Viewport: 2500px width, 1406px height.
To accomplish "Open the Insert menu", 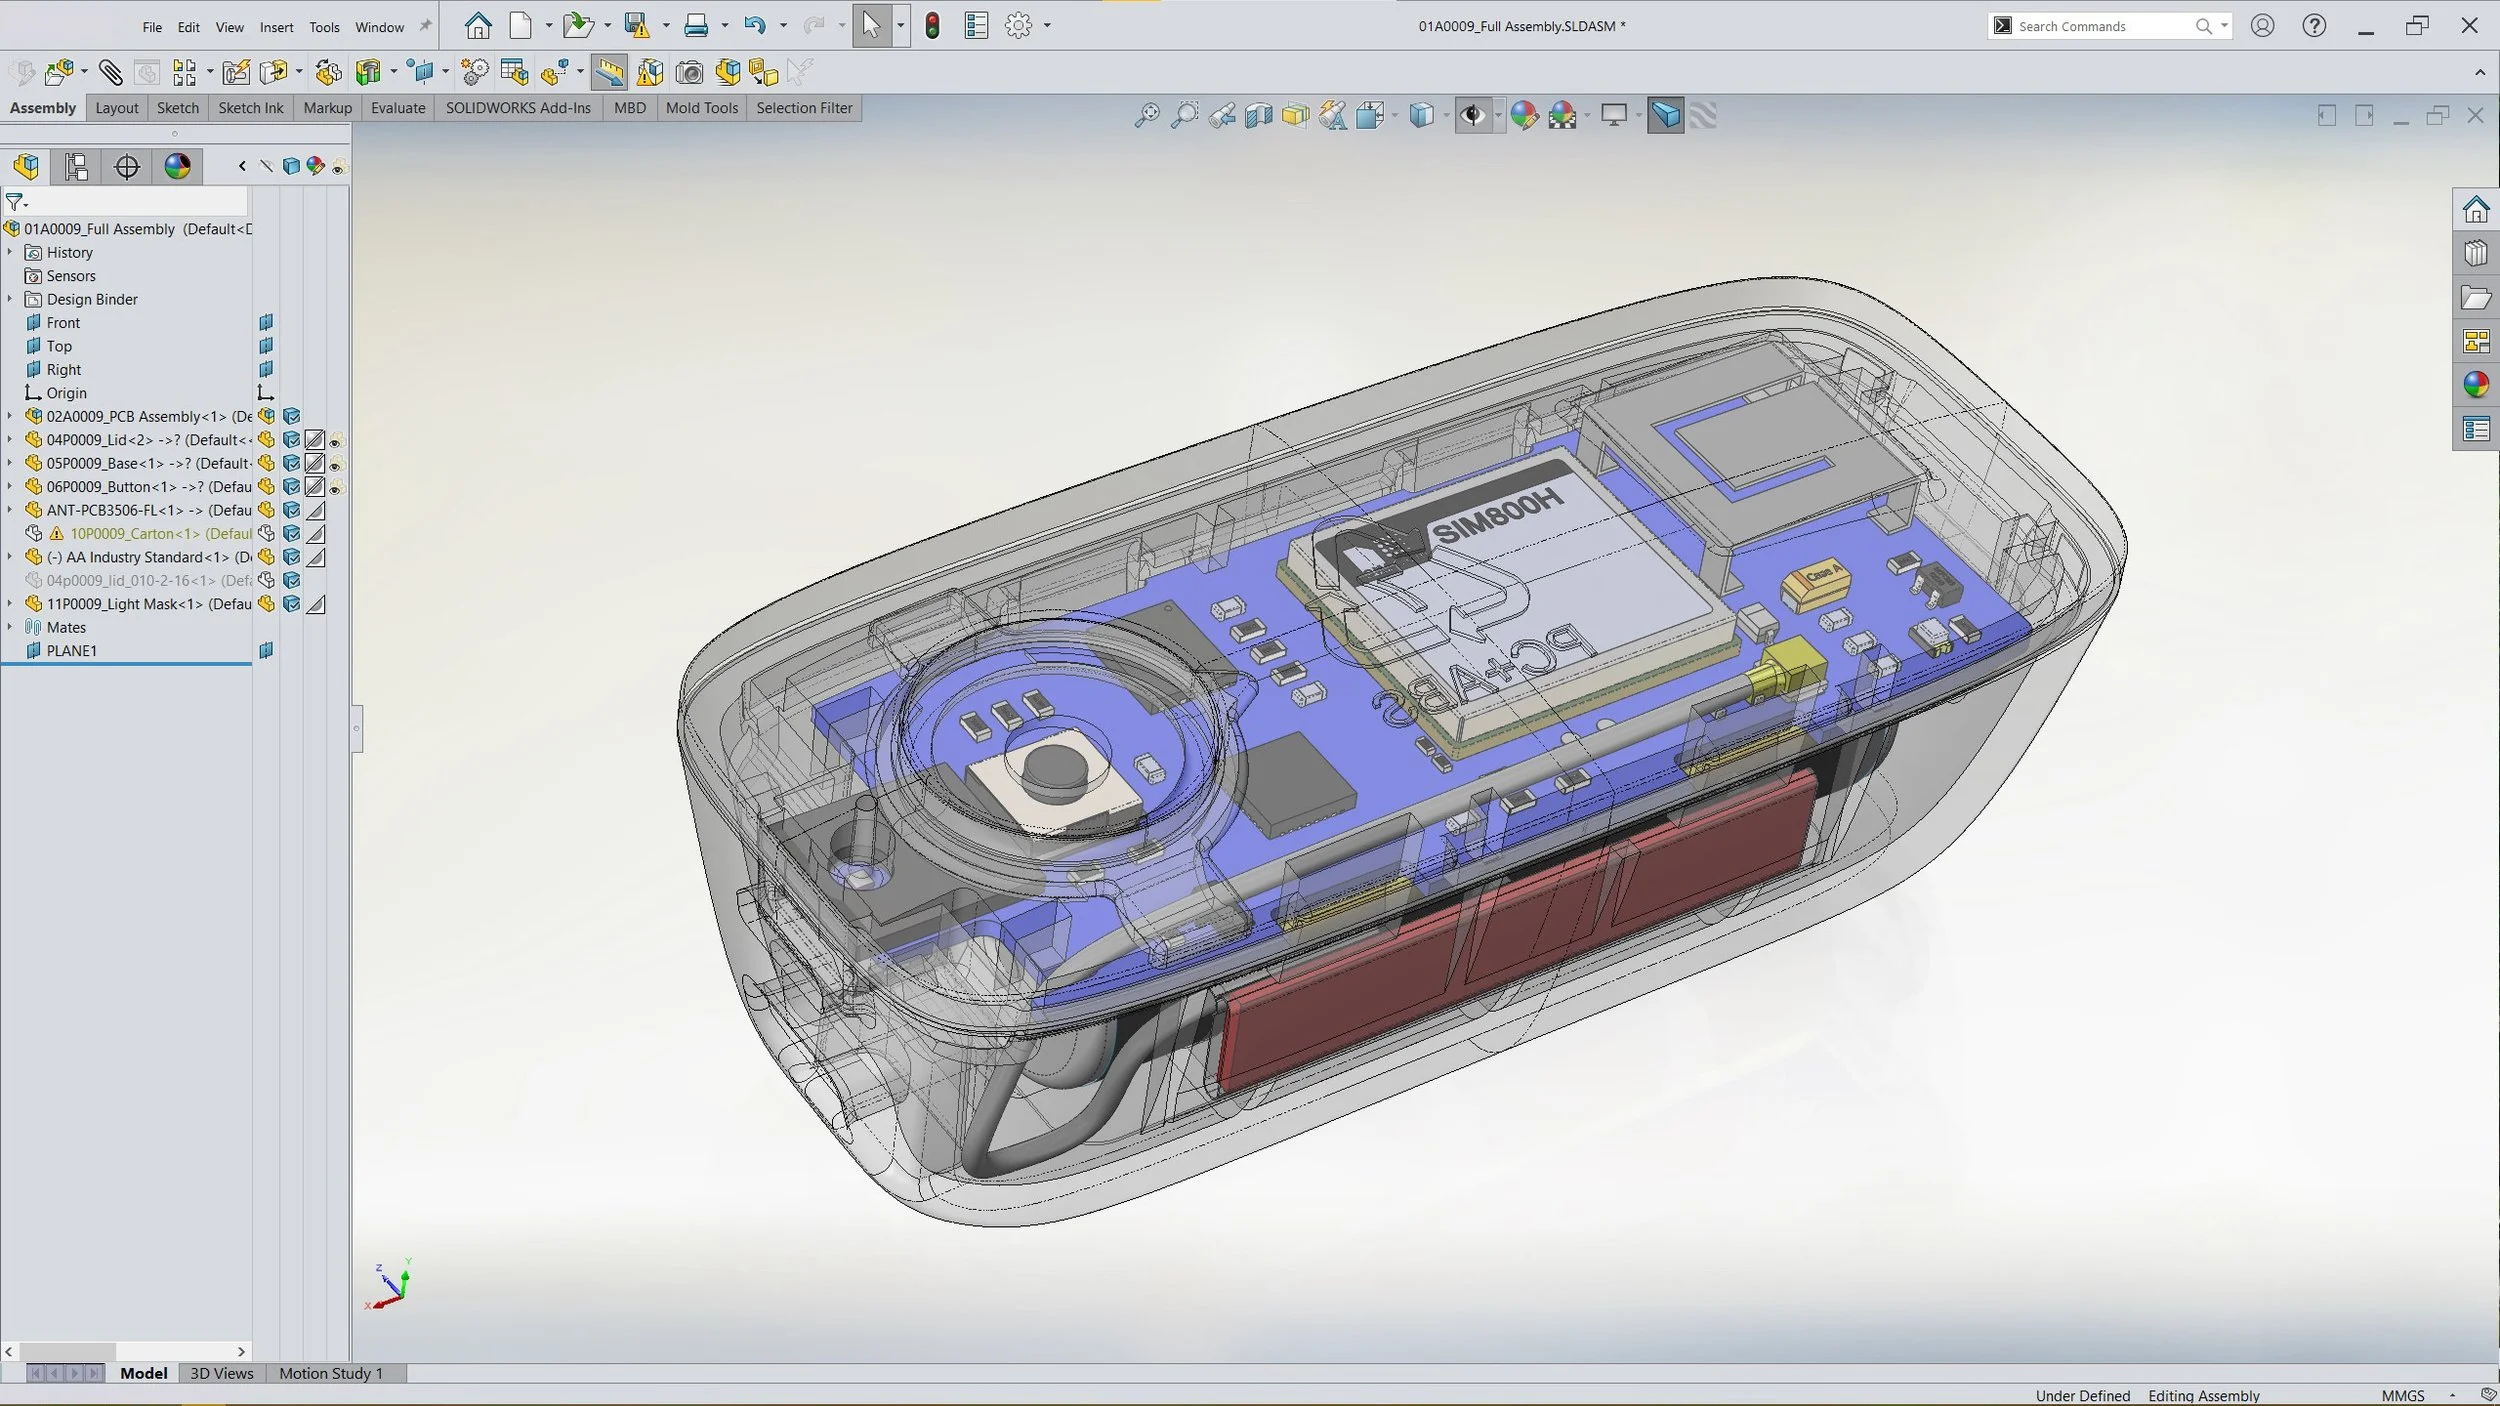I will [276, 27].
